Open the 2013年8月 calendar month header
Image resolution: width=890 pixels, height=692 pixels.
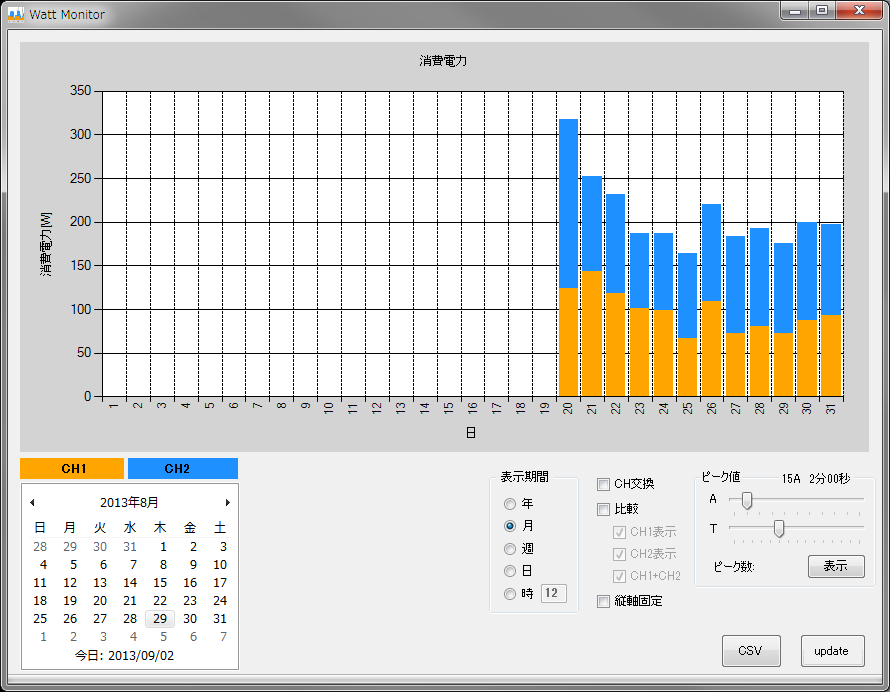pyautogui.click(x=129, y=502)
